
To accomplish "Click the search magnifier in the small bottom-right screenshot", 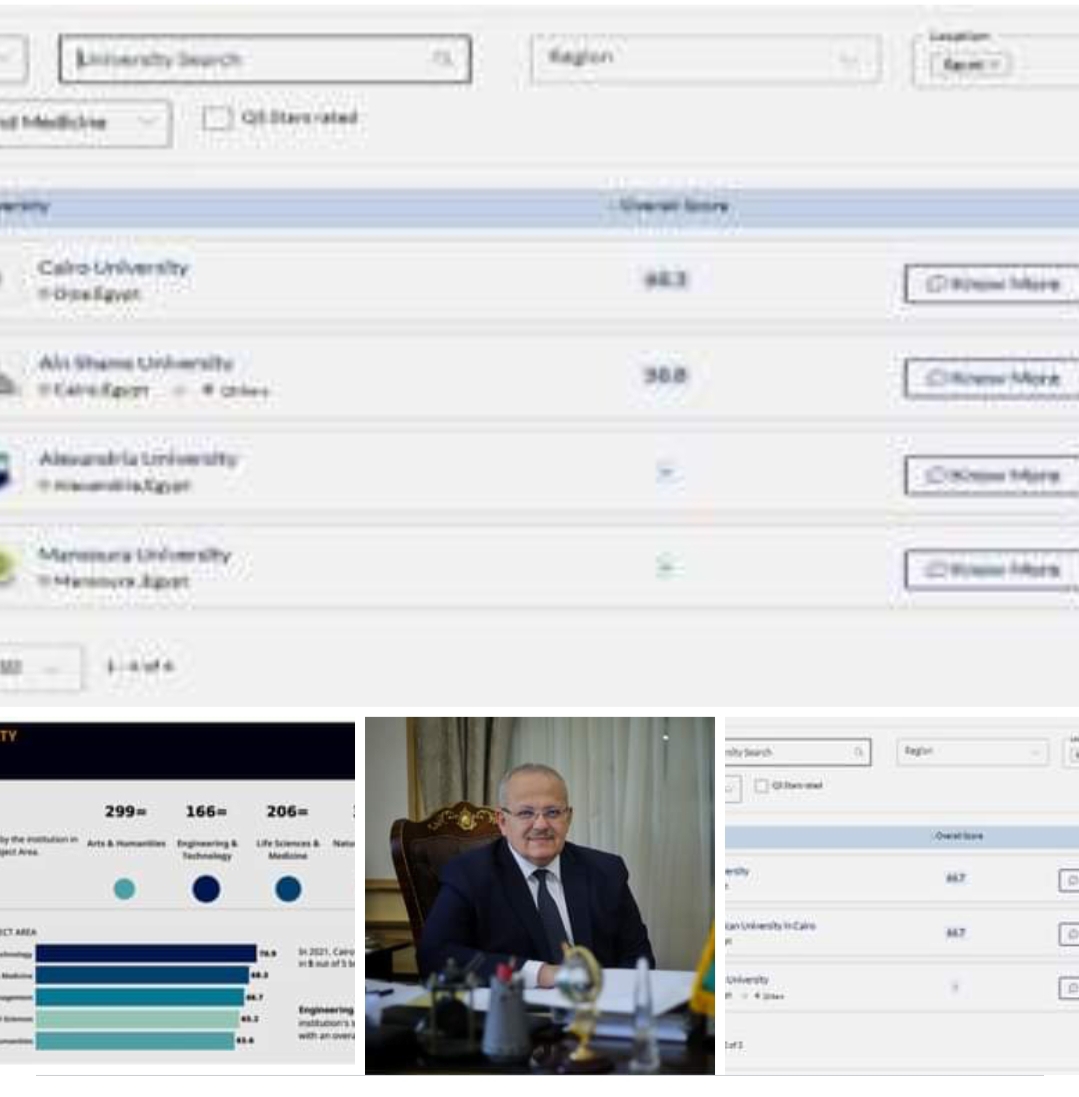I will (858, 751).
